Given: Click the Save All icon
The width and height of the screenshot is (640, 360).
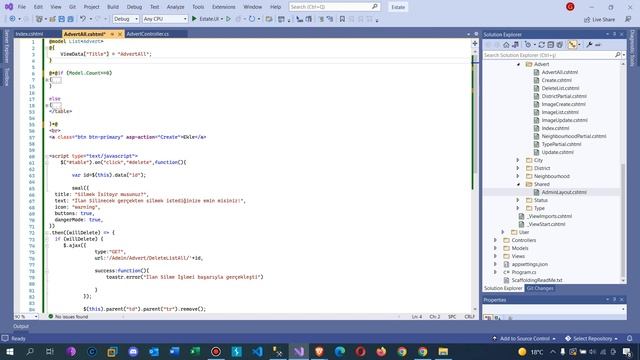Looking at the screenshot, I should [x=71, y=19].
